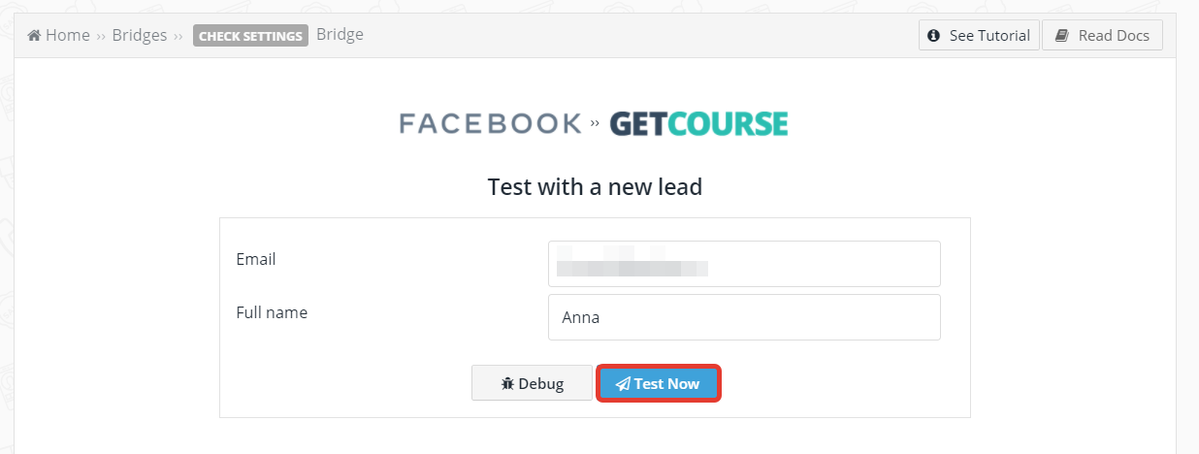
Task: Click the book icon beside Read Docs
Action: point(1061,36)
